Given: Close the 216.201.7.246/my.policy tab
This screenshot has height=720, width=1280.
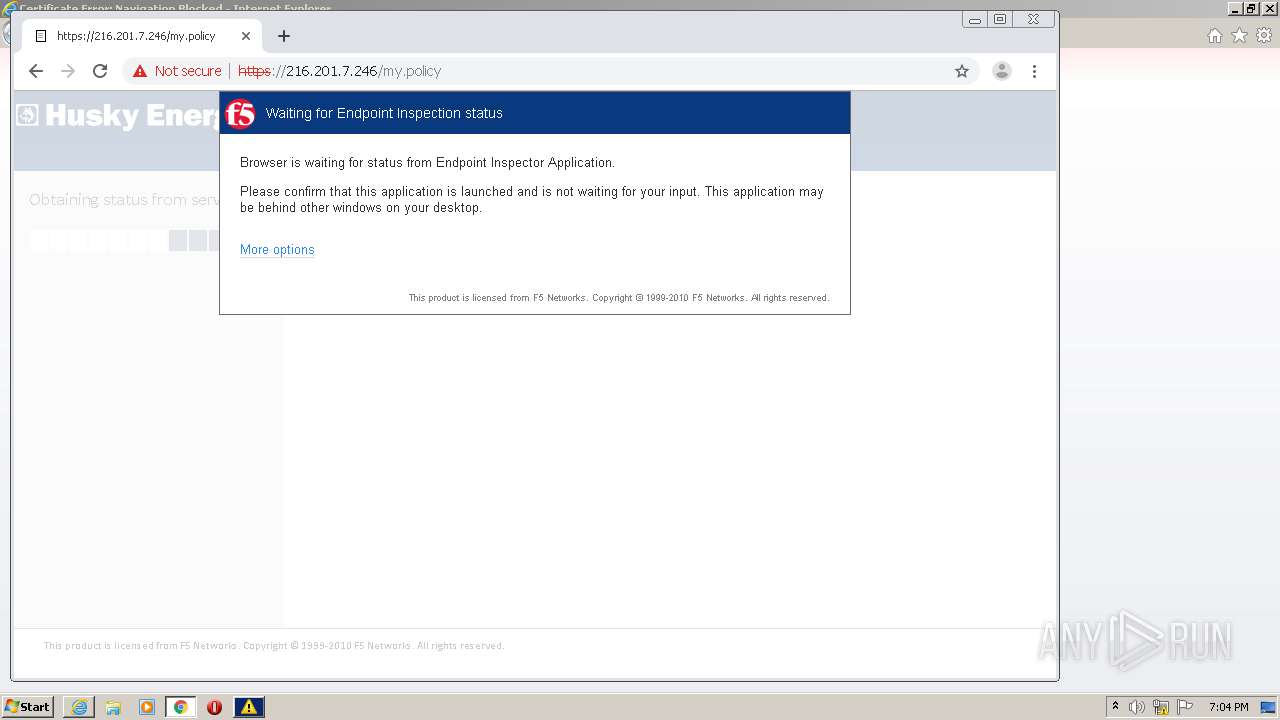Looking at the screenshot, I should (246, 36).
